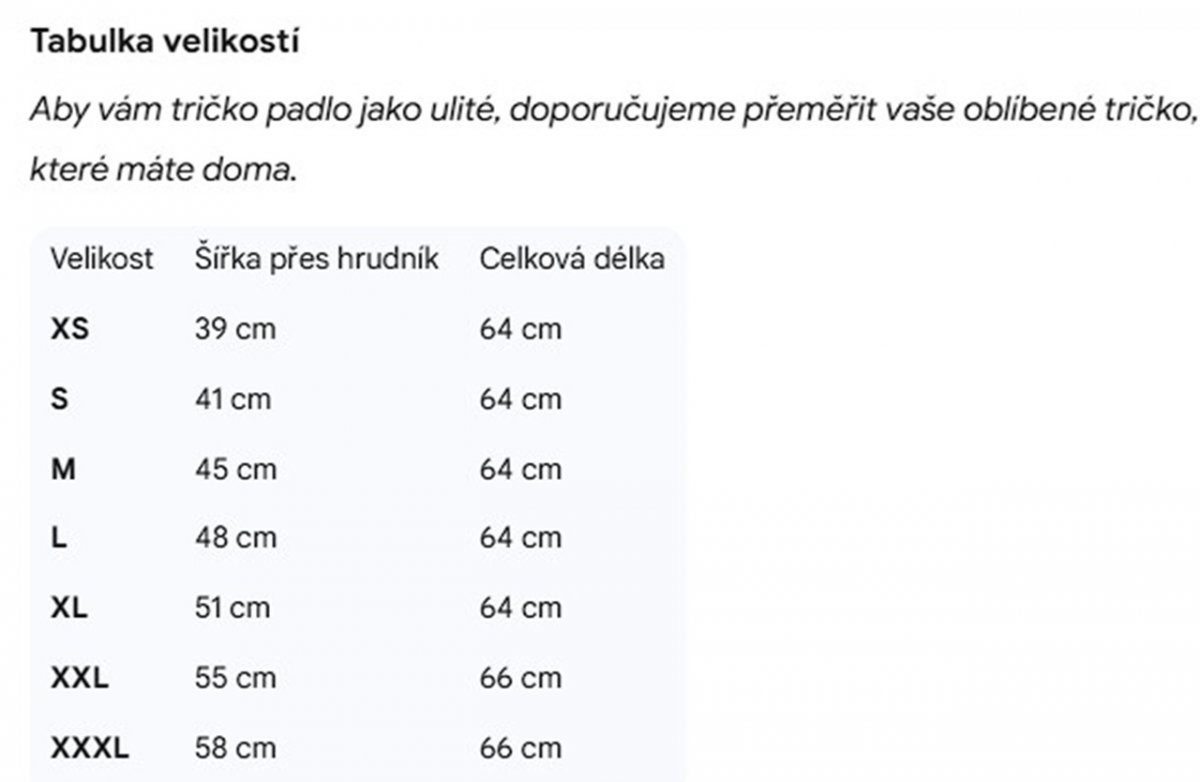The image size is (1200, 782).
Task: Select the XXL size label
Action: [x=79, y=677]
